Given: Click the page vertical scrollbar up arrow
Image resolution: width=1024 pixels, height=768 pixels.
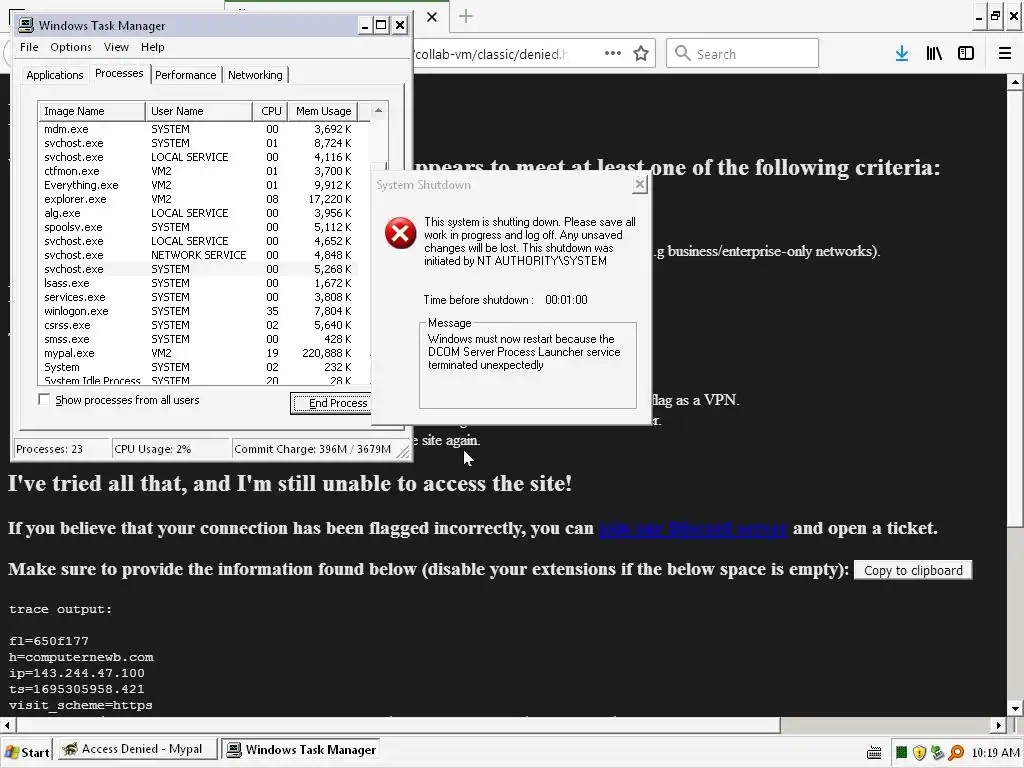Looking at the screenshot, I should coord(1015,82).
